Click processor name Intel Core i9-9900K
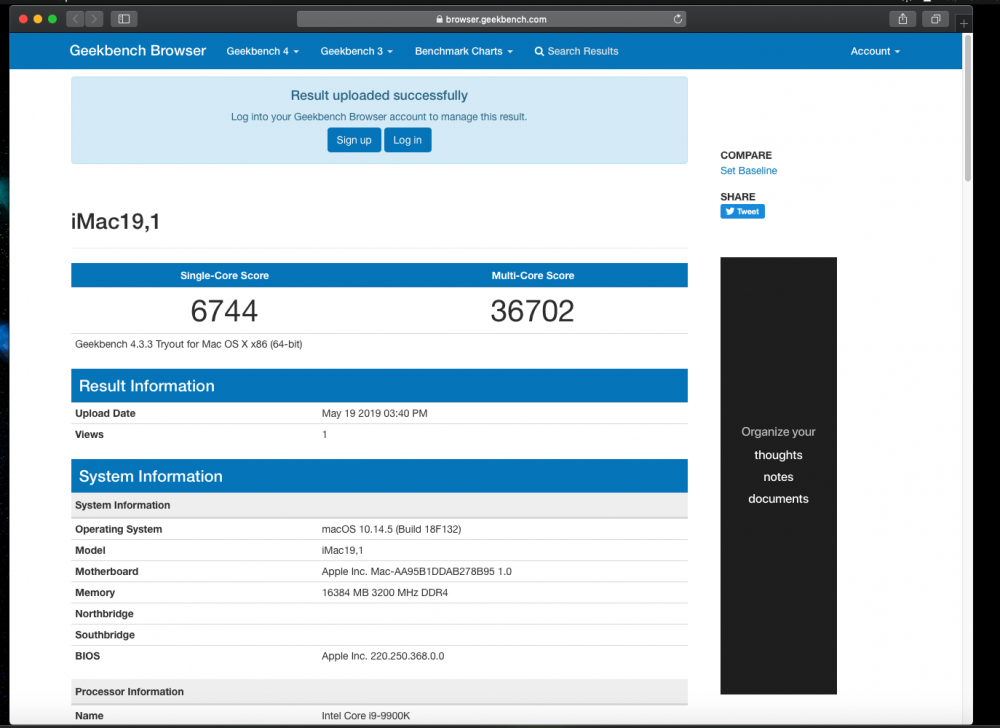 (365, 716)
